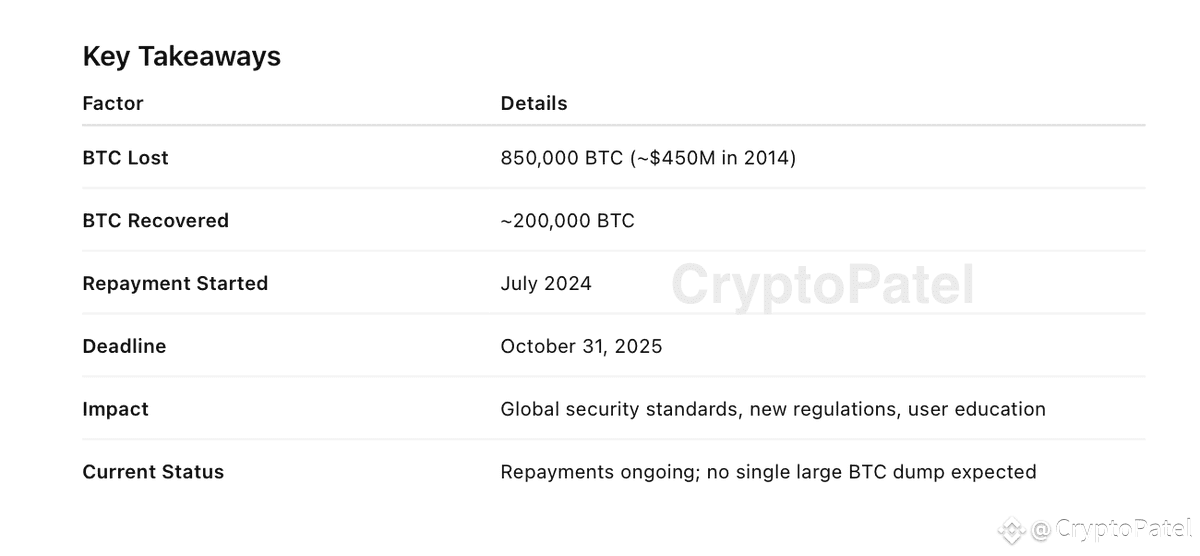Click the Deadline row label
The width and height of the screenshot is (1200, 556).
click(x=124, y=347)
